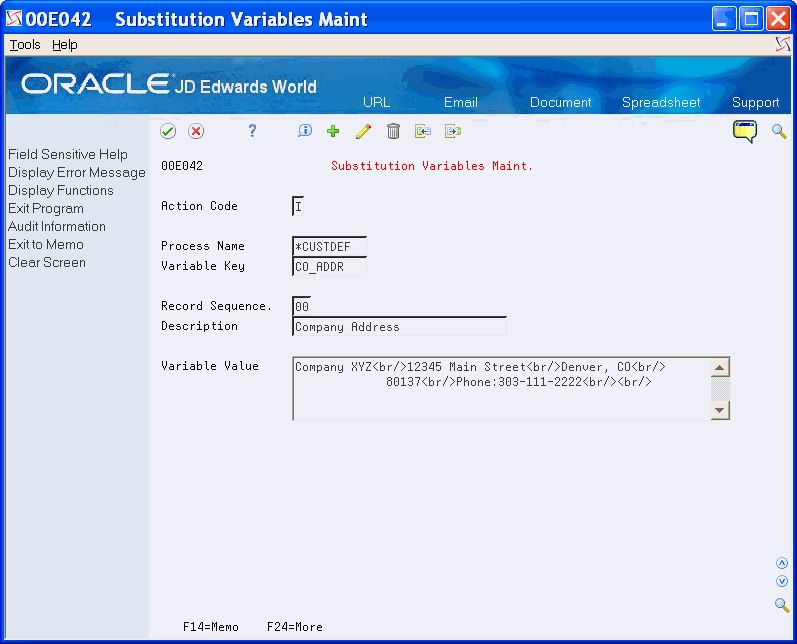Click F24=More function key text
This screenshot has width=797, height=644.
pos(295,627)
